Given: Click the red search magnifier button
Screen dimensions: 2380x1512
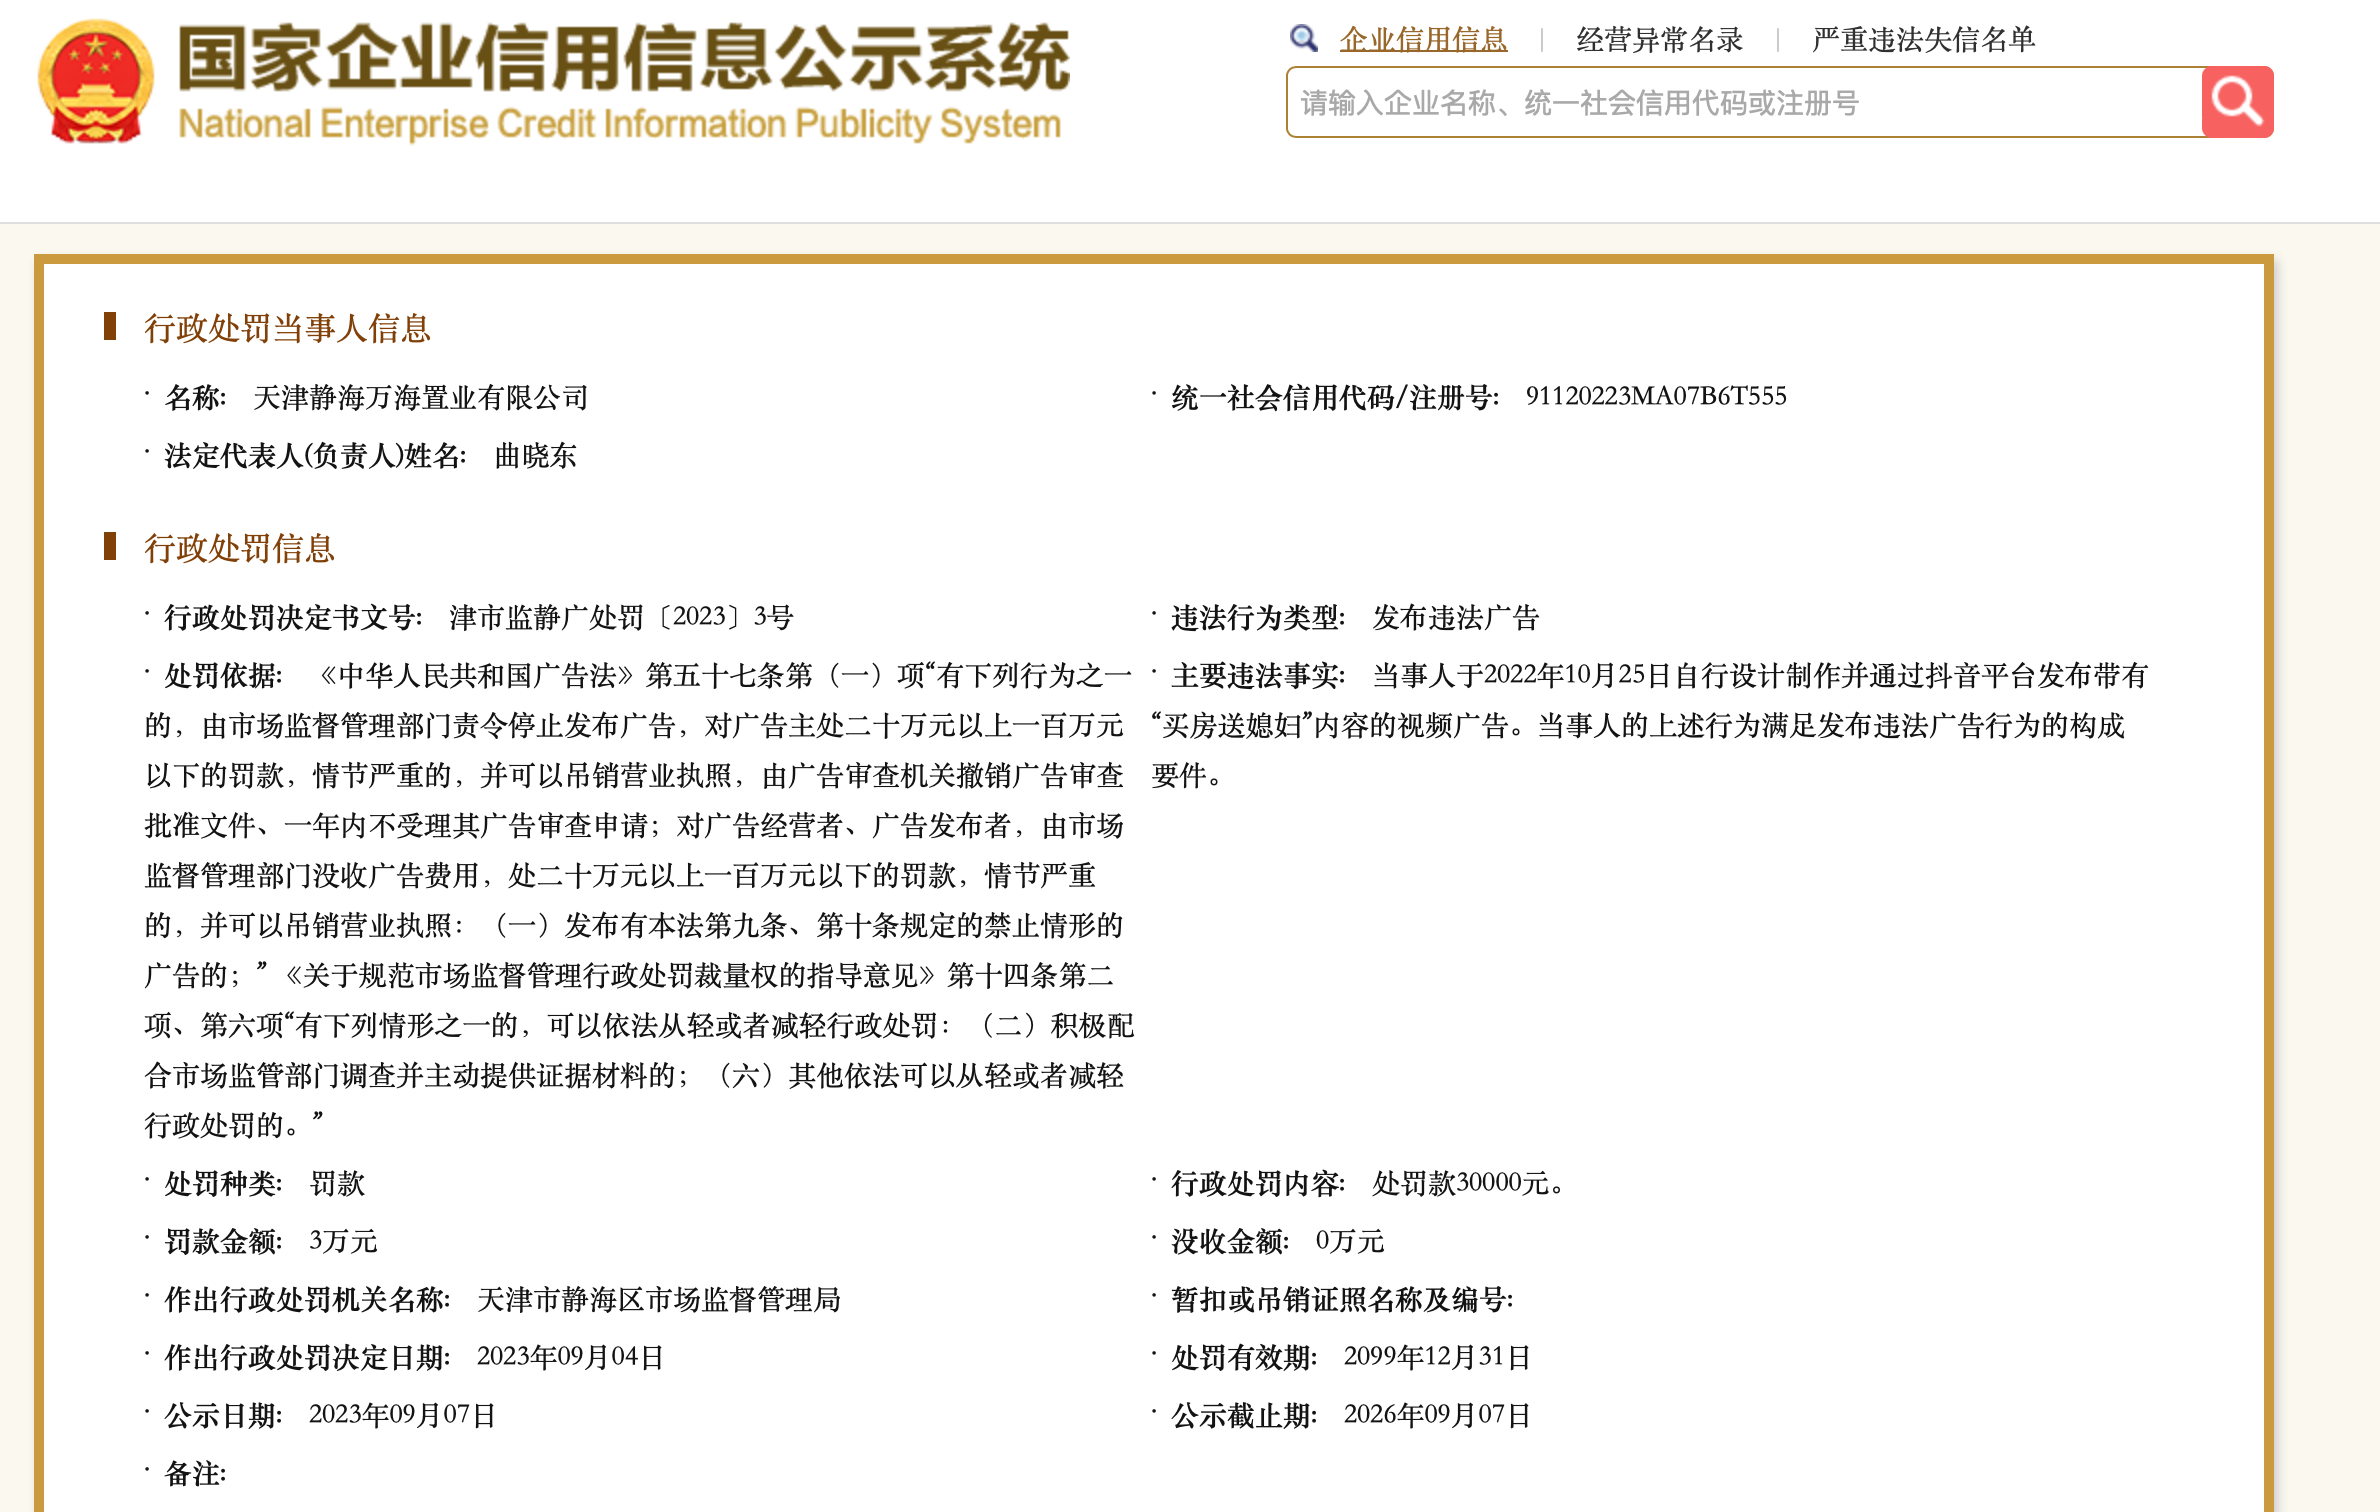Looking at the screenshot, I should (x=2236, y=102).
